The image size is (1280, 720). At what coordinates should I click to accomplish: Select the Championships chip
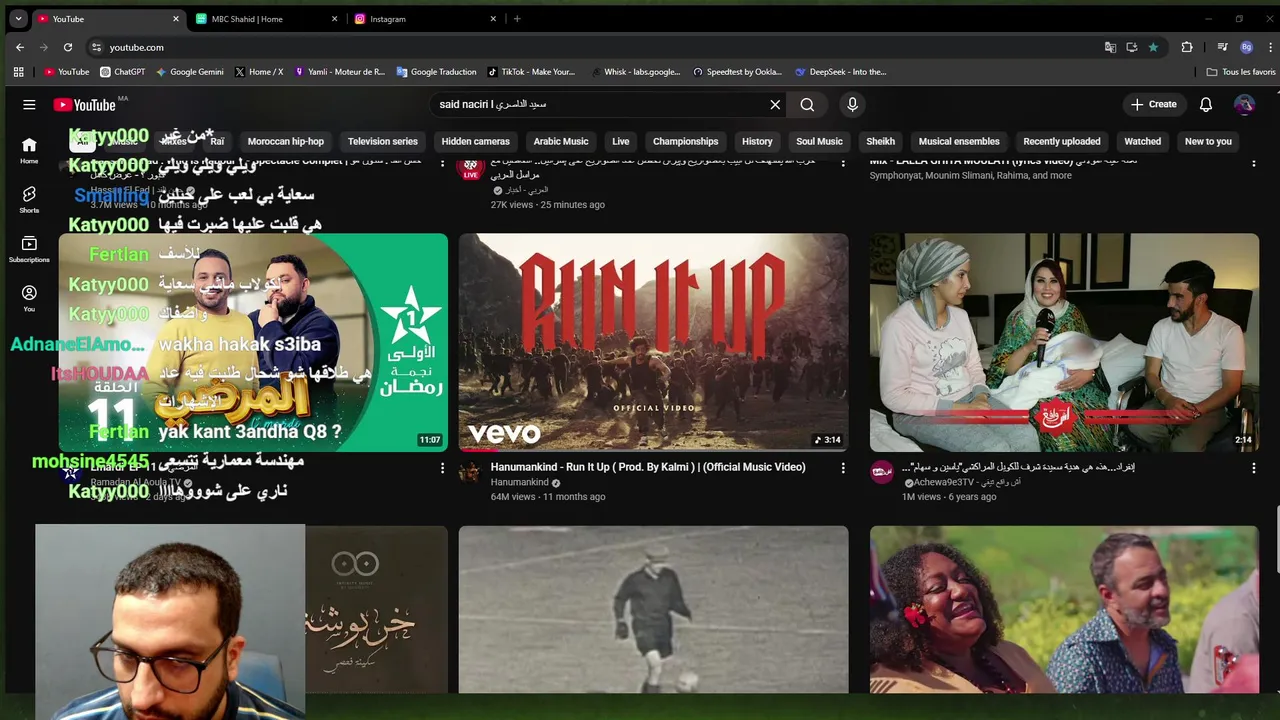pos(686,141)
